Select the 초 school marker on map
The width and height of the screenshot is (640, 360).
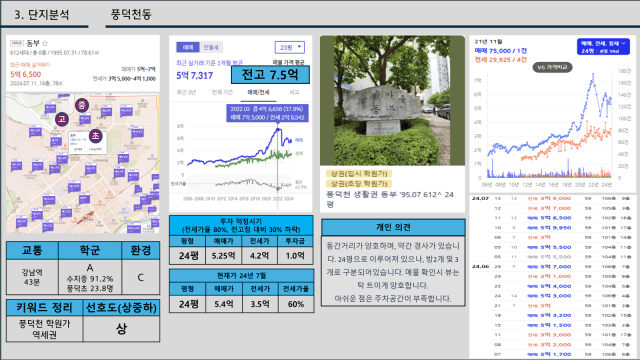tap(95, 136)
